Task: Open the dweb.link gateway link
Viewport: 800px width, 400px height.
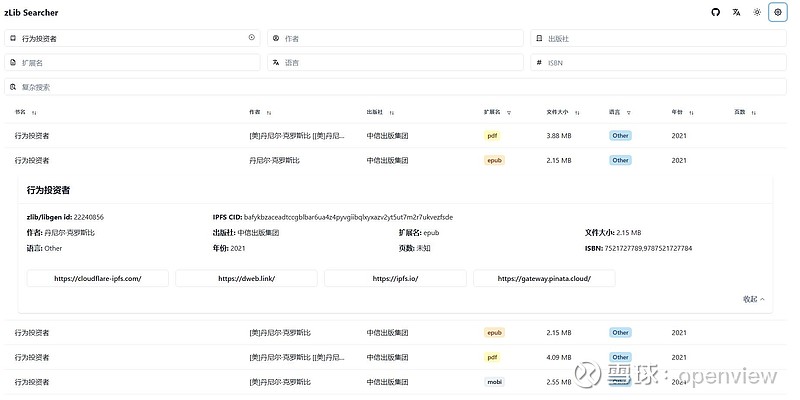Action: coord(246,279)
